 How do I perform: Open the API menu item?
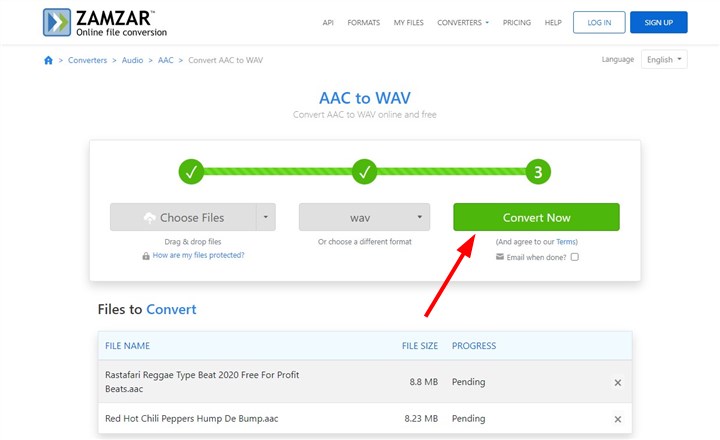click(328, 23)
